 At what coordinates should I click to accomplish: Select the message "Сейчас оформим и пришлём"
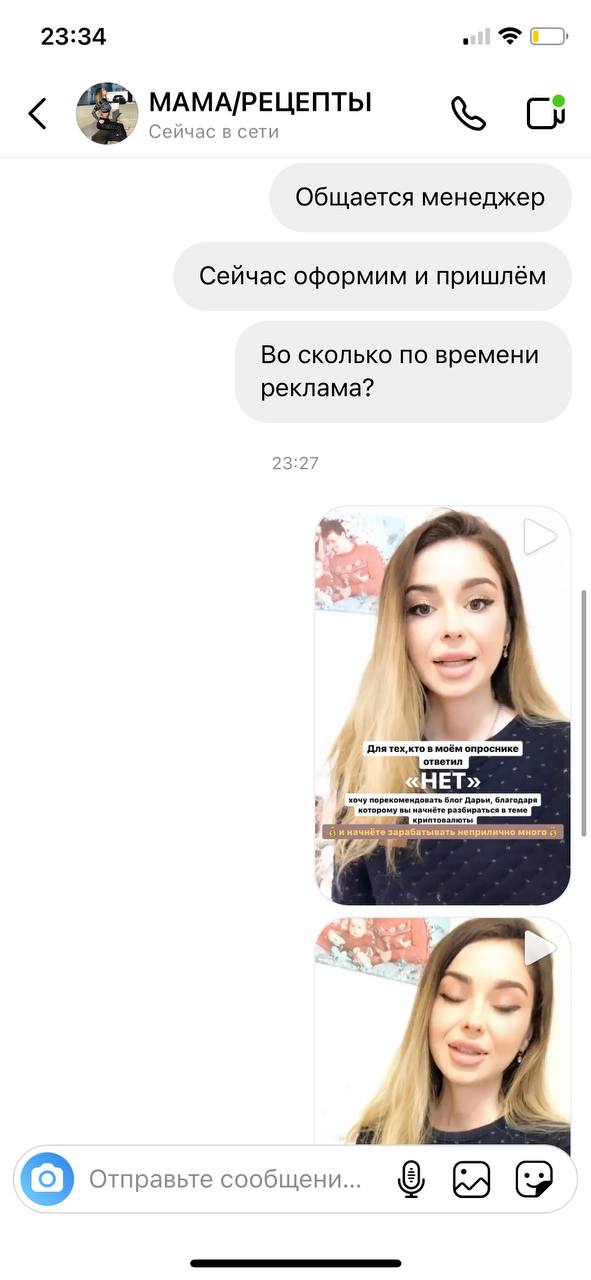[373, 276]
